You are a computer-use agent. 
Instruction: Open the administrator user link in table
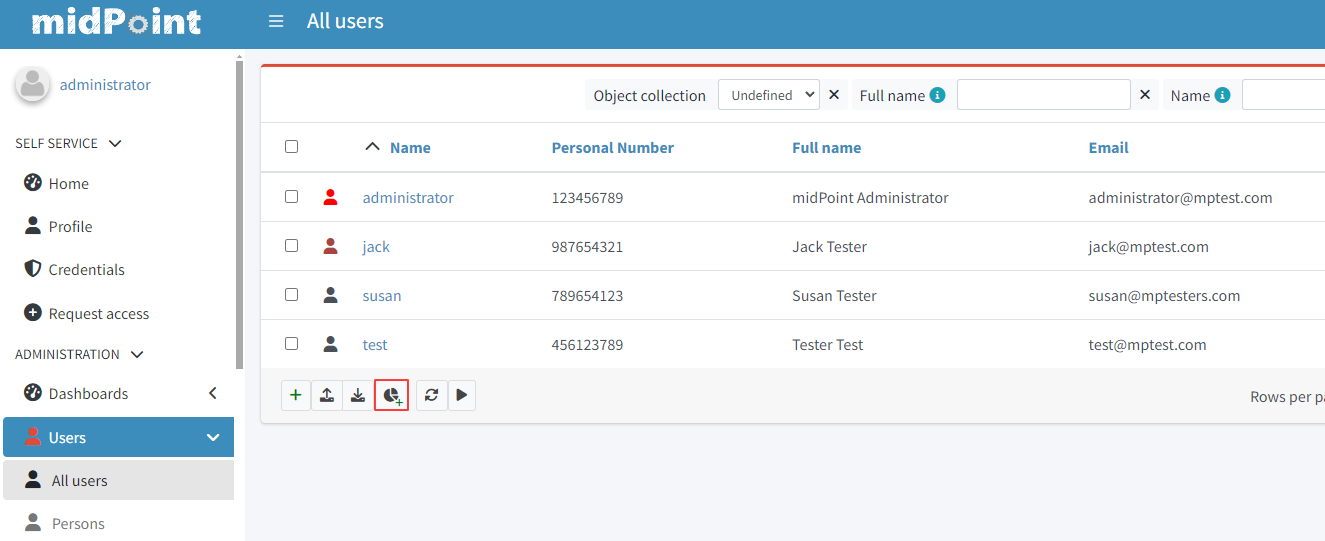point(408,198)
